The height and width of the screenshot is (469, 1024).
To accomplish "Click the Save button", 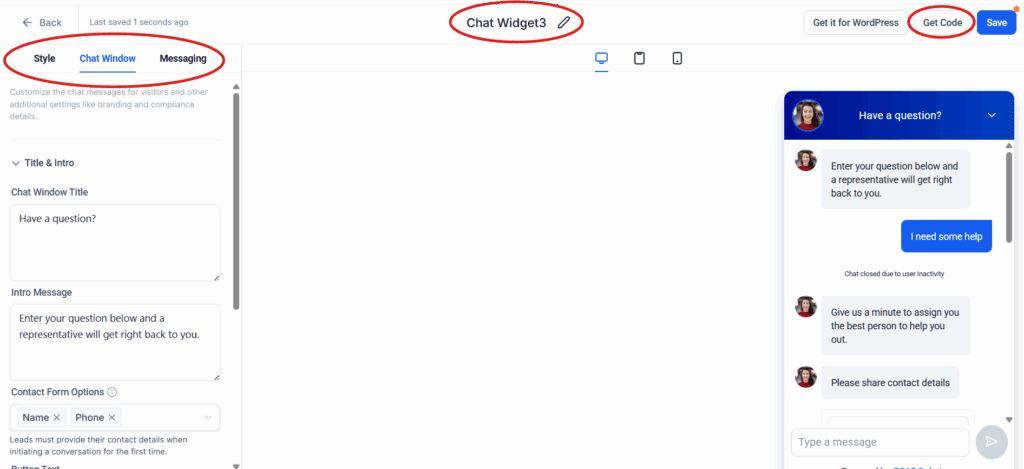I will [997, 23].
